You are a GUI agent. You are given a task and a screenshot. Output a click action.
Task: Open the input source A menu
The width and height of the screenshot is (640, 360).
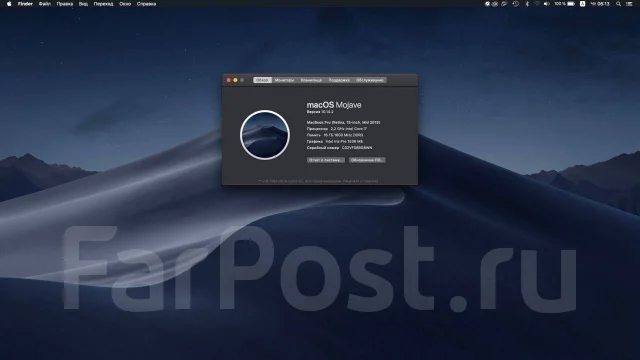click(x=582, y=4)
